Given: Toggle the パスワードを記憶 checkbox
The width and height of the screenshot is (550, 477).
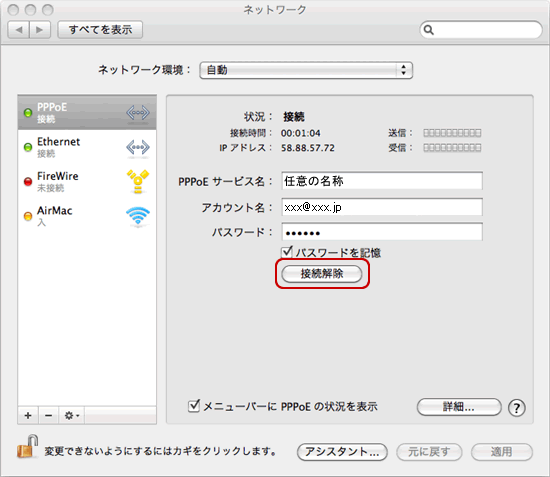Looking at the screenshot, I should 287,251.
